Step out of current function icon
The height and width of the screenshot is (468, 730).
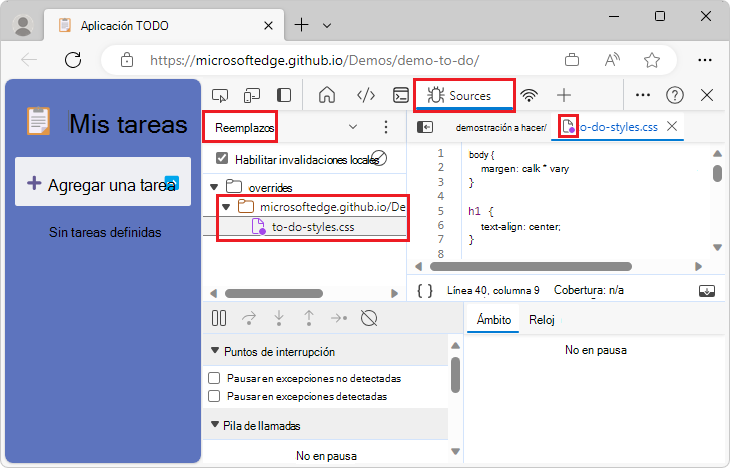309,319
